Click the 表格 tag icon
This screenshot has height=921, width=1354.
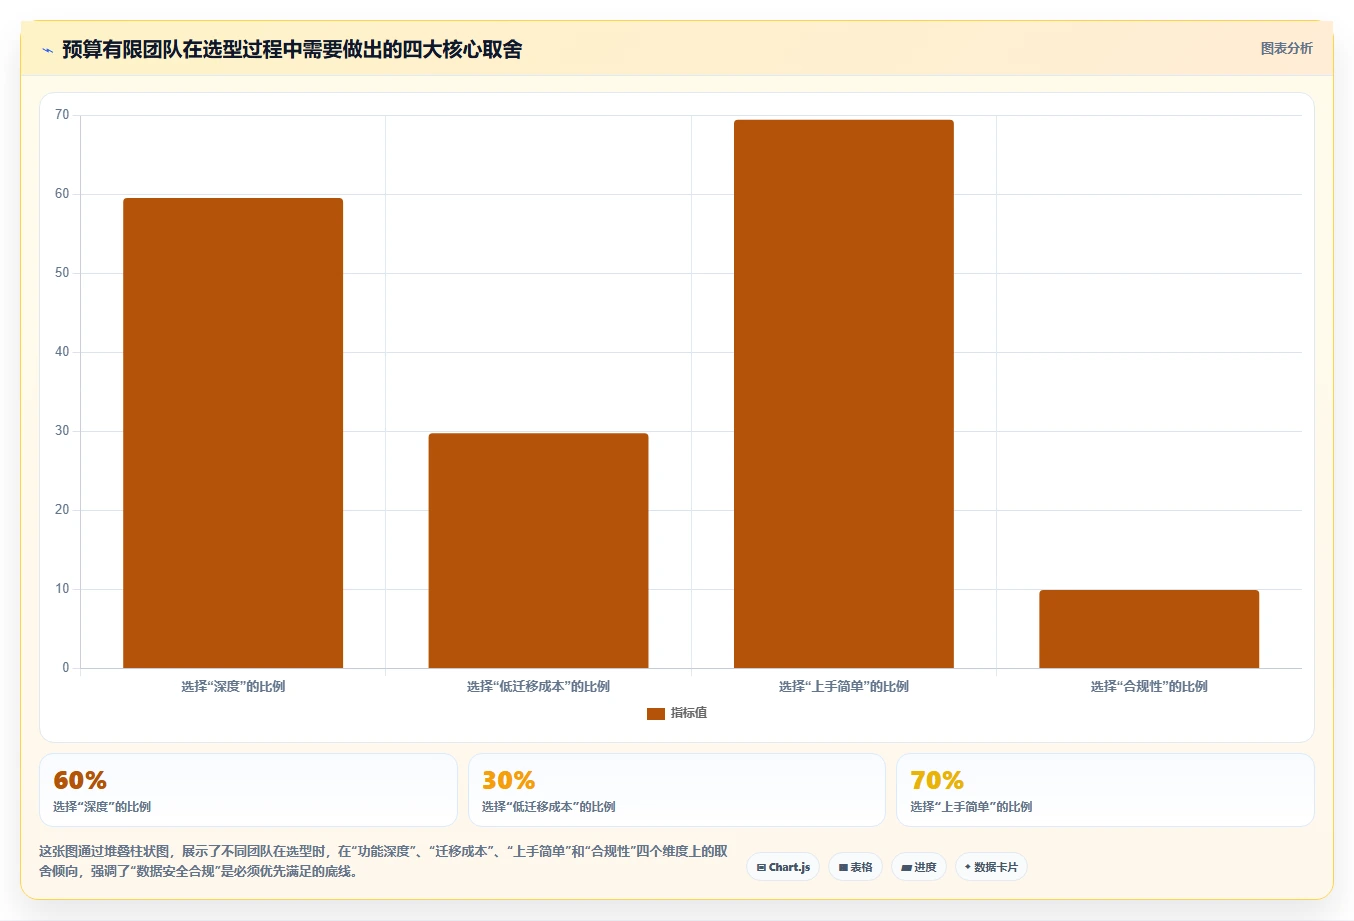tap(843, 868)
